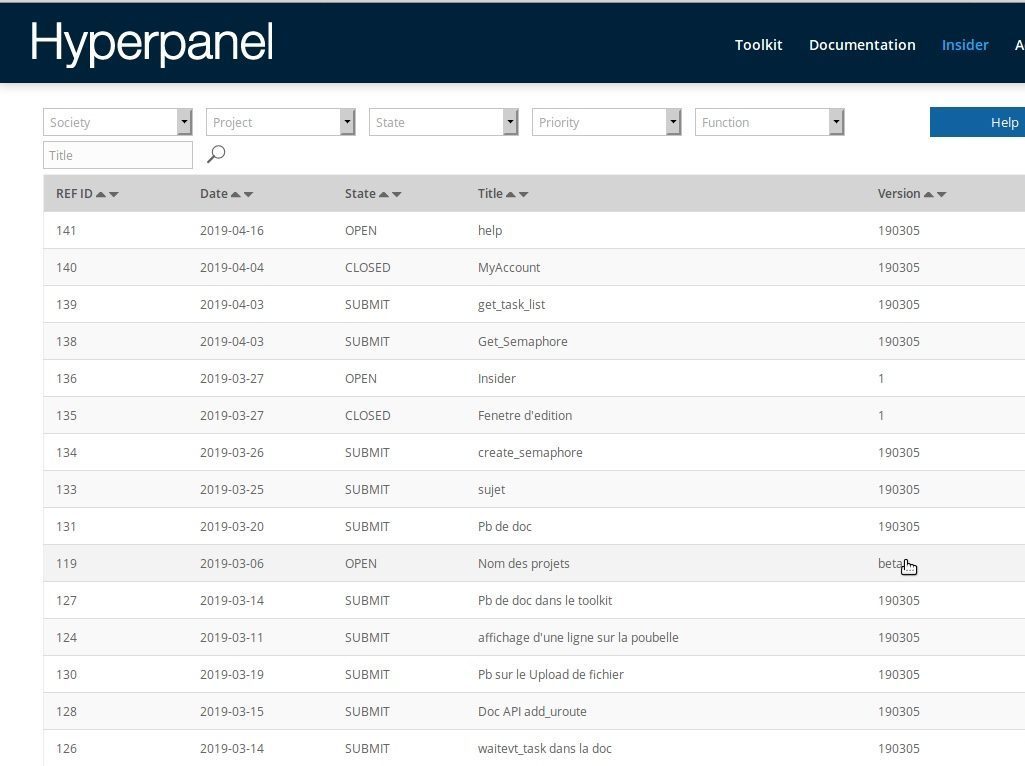Sort the Title column descending
Screen dimensions: 1025x766
click(x=523, y=194)
